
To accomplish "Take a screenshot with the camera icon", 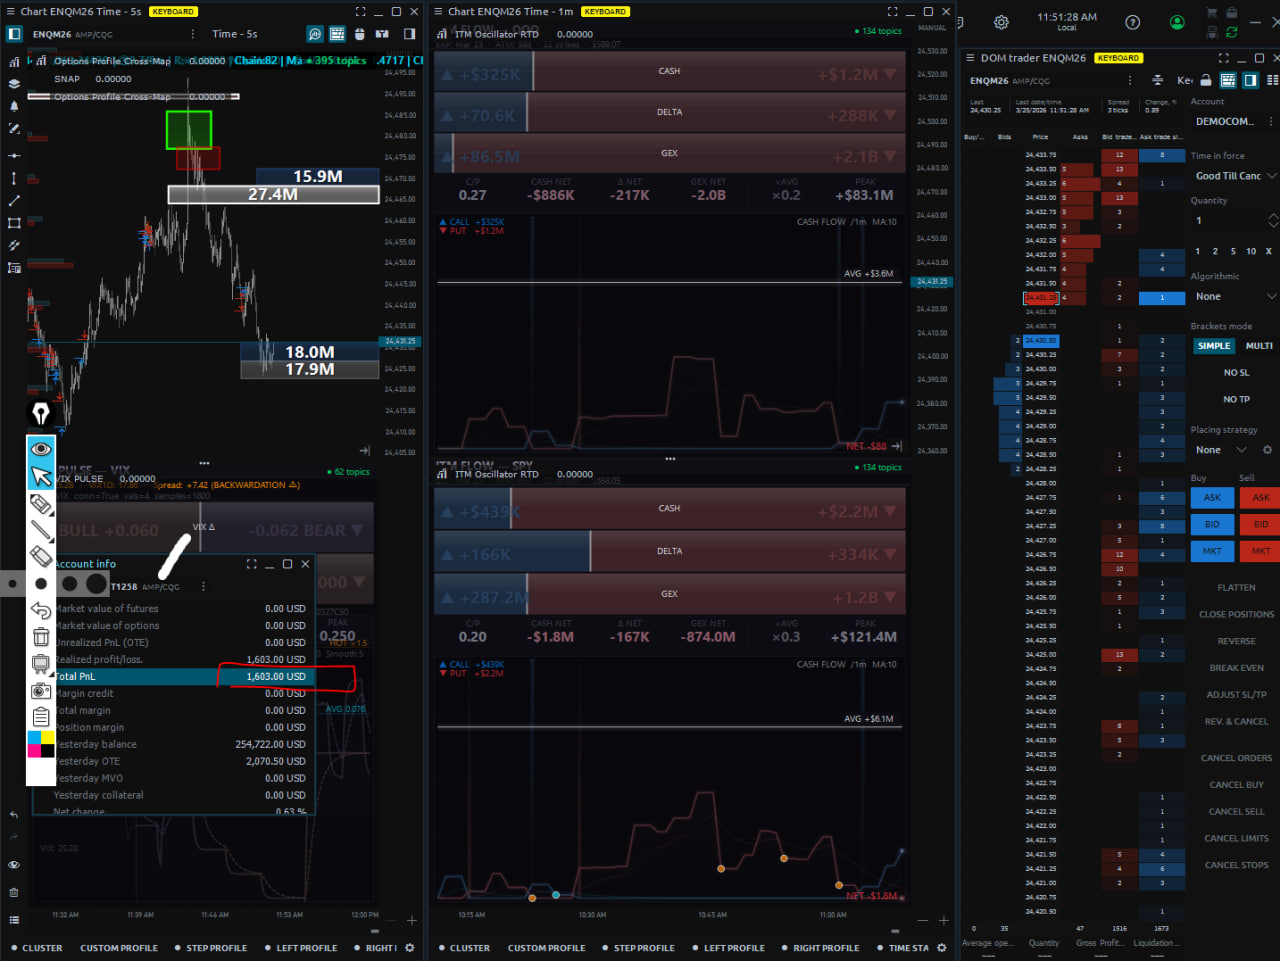I will 41,691.
